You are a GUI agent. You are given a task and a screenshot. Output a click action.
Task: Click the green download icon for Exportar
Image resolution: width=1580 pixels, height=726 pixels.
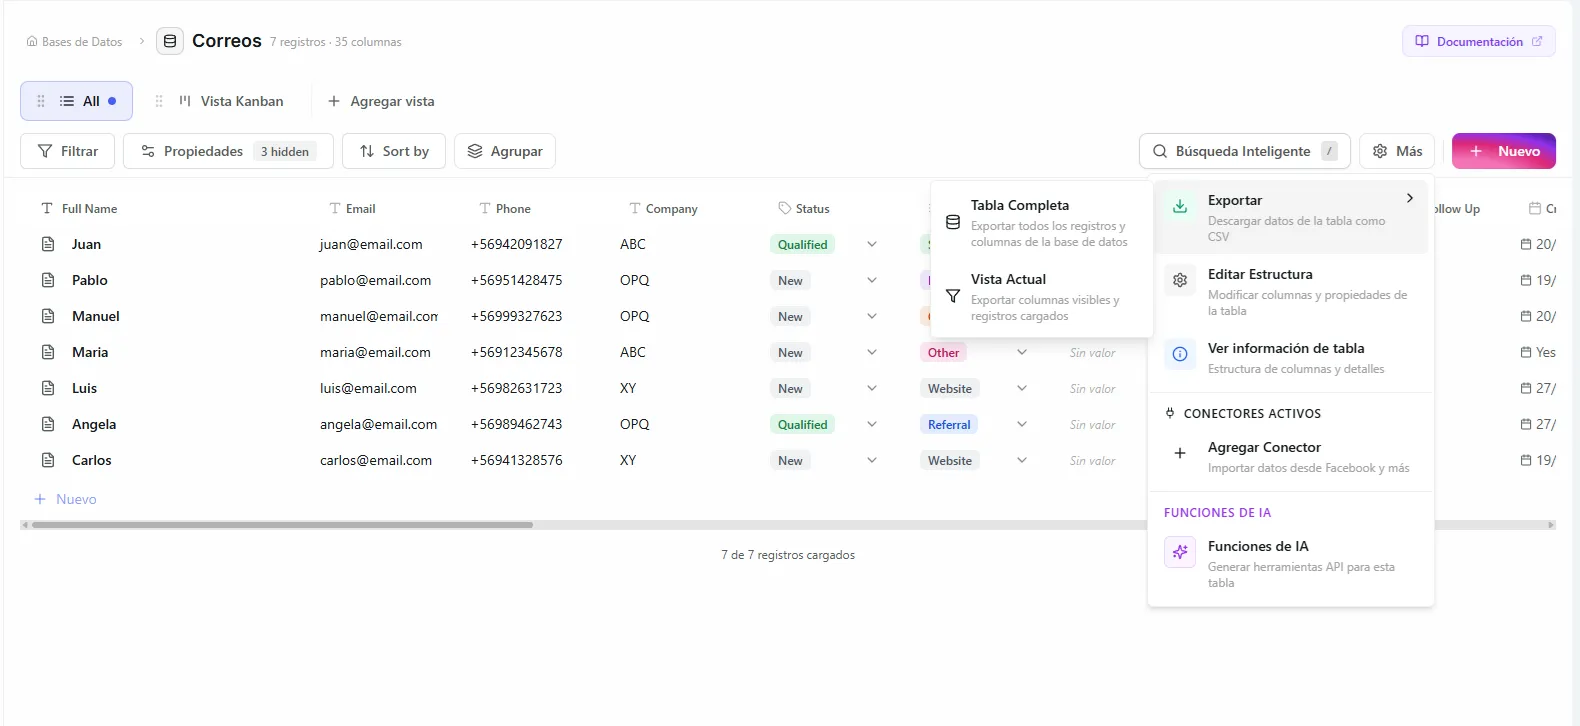(1180, 206)
